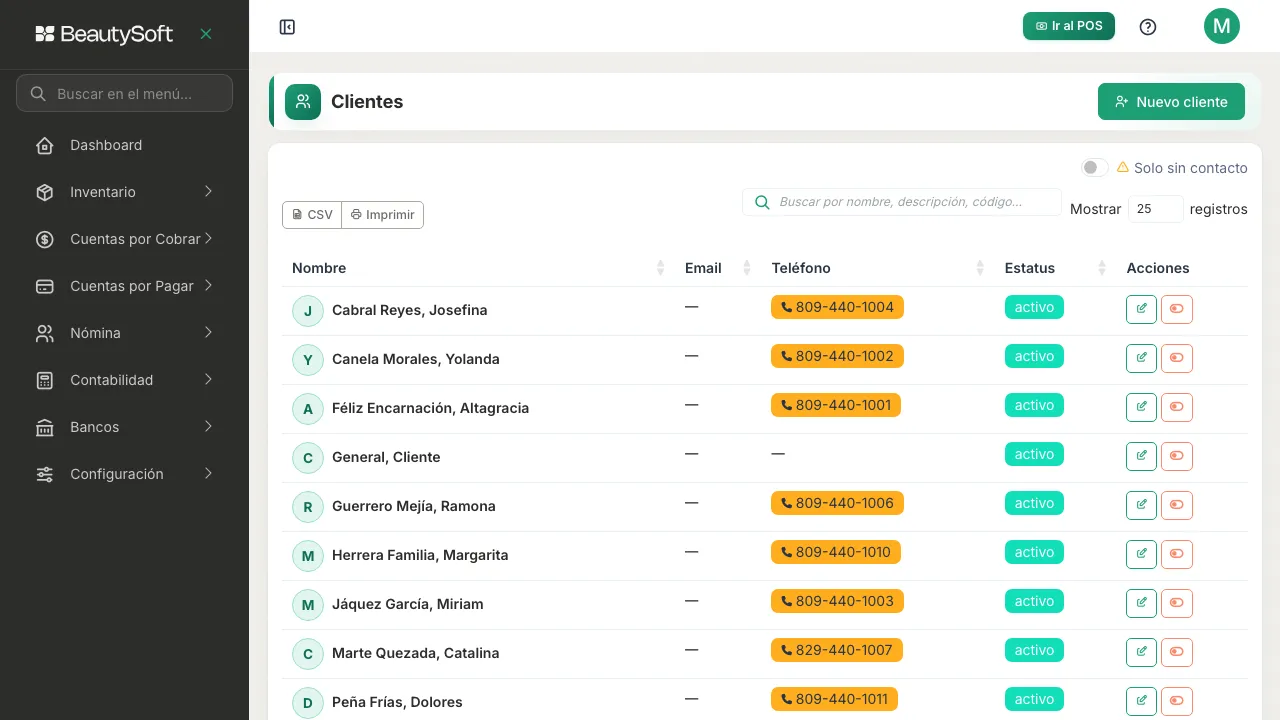This screenshot has height=720, width=1280.
Task: Click the search magnifier icon in the client search box
Action: coord(762,202)
